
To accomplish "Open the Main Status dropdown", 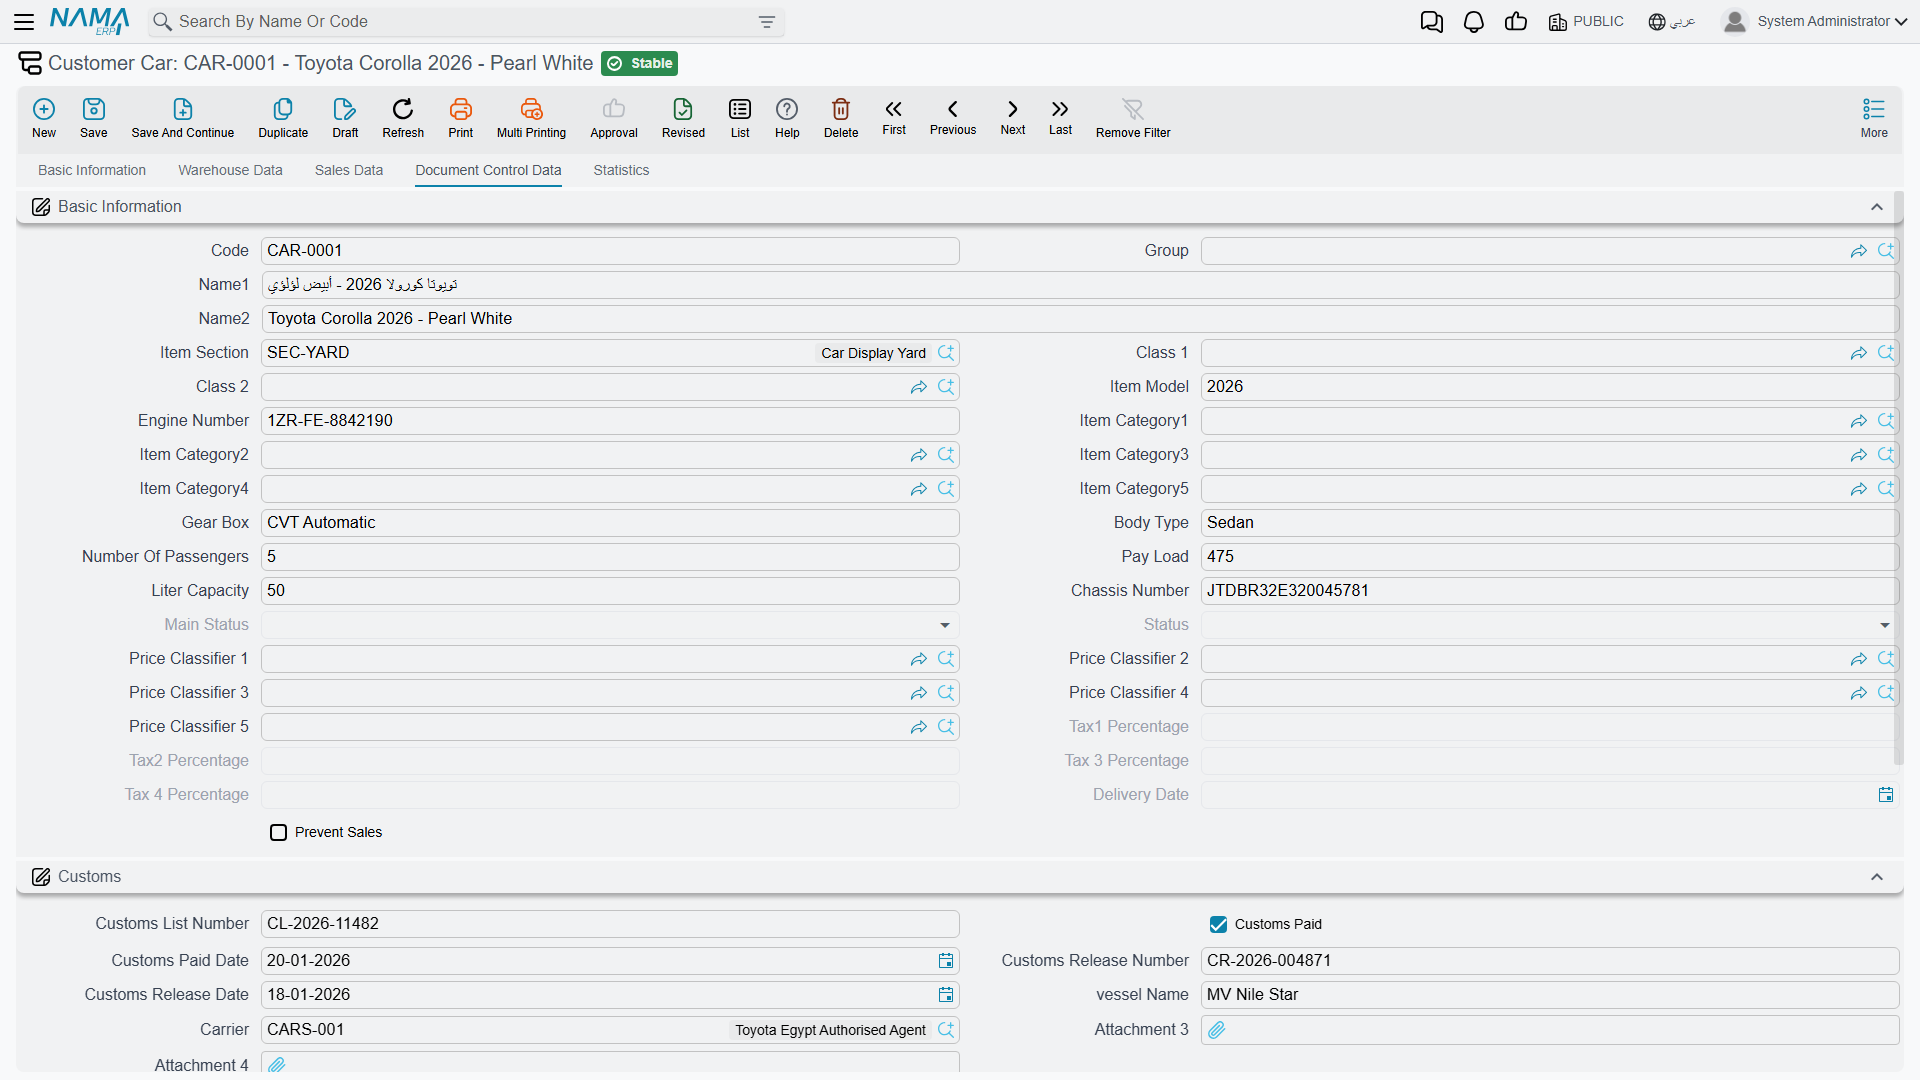I will pos(945,625).
